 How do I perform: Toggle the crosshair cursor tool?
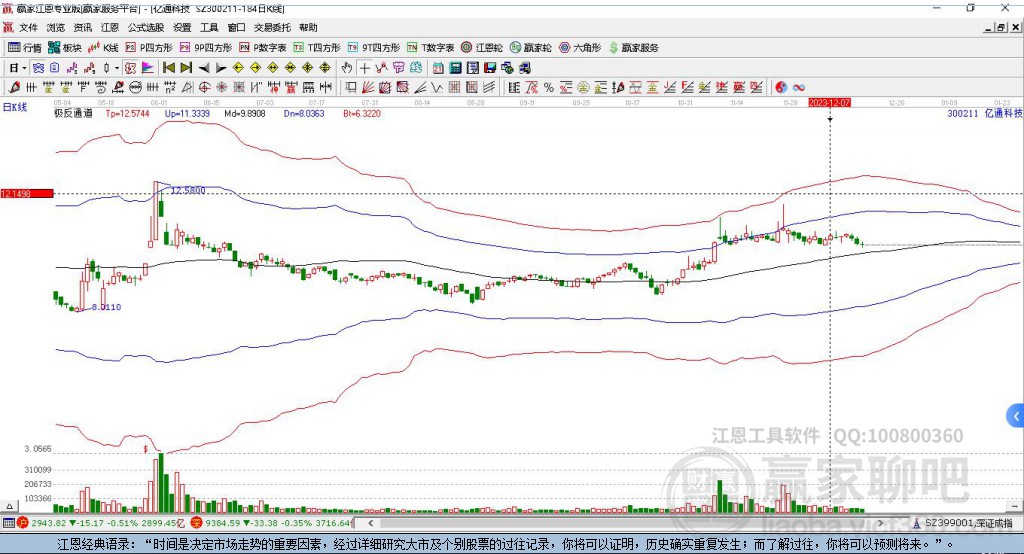tap(364, 68)
